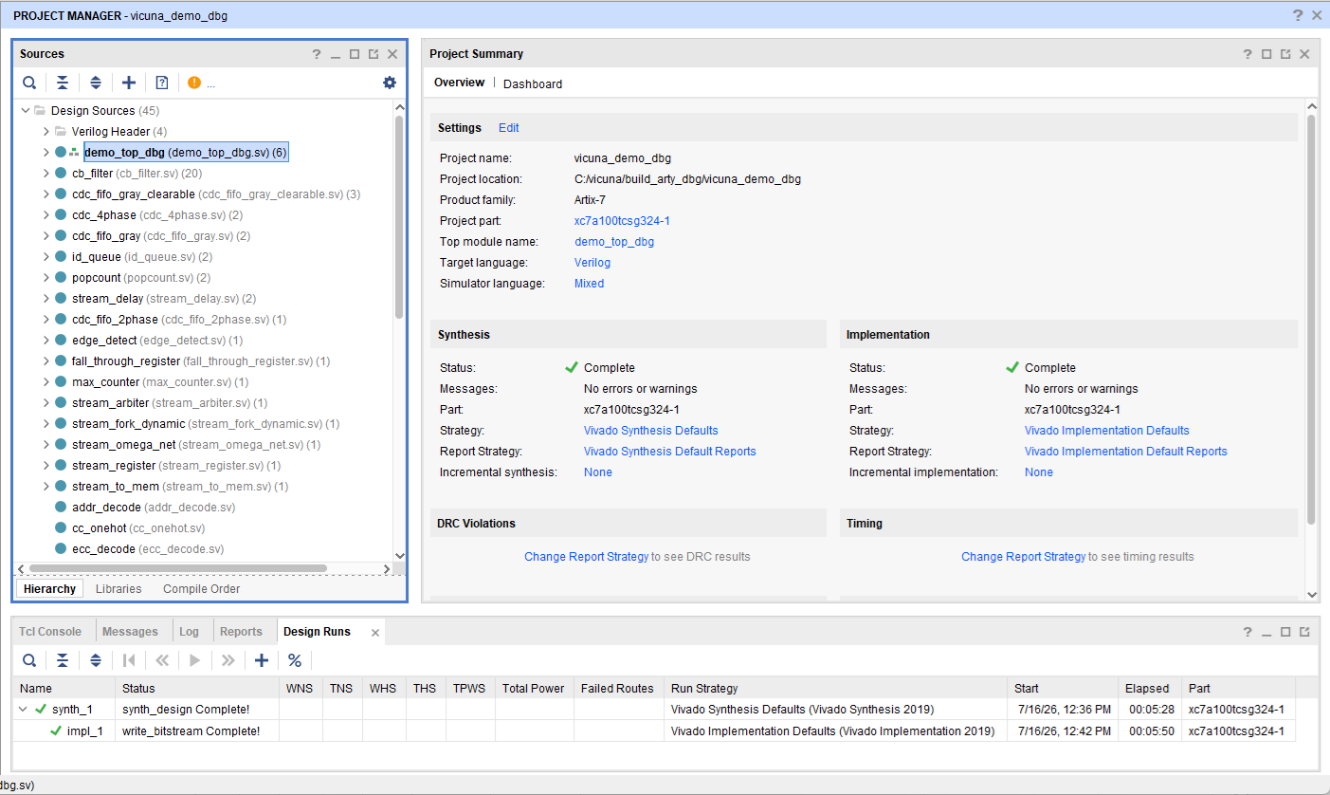This screenshot has width=1330, height=795.
Task: Open the Tcl Console tab
Action: (50, 632)
